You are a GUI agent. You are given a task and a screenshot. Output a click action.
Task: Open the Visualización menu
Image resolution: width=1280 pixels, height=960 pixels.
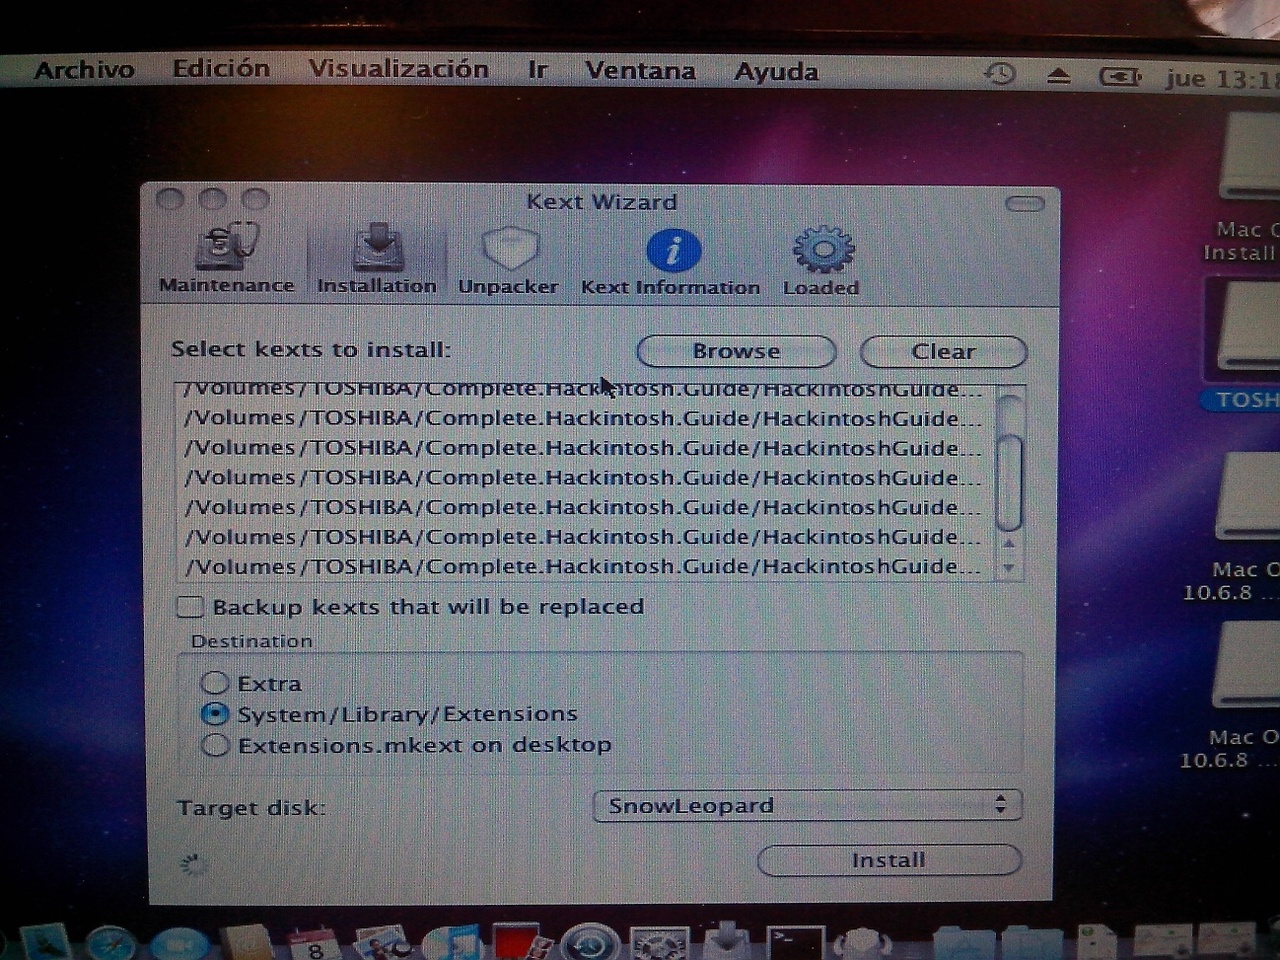tap(398, 69)
